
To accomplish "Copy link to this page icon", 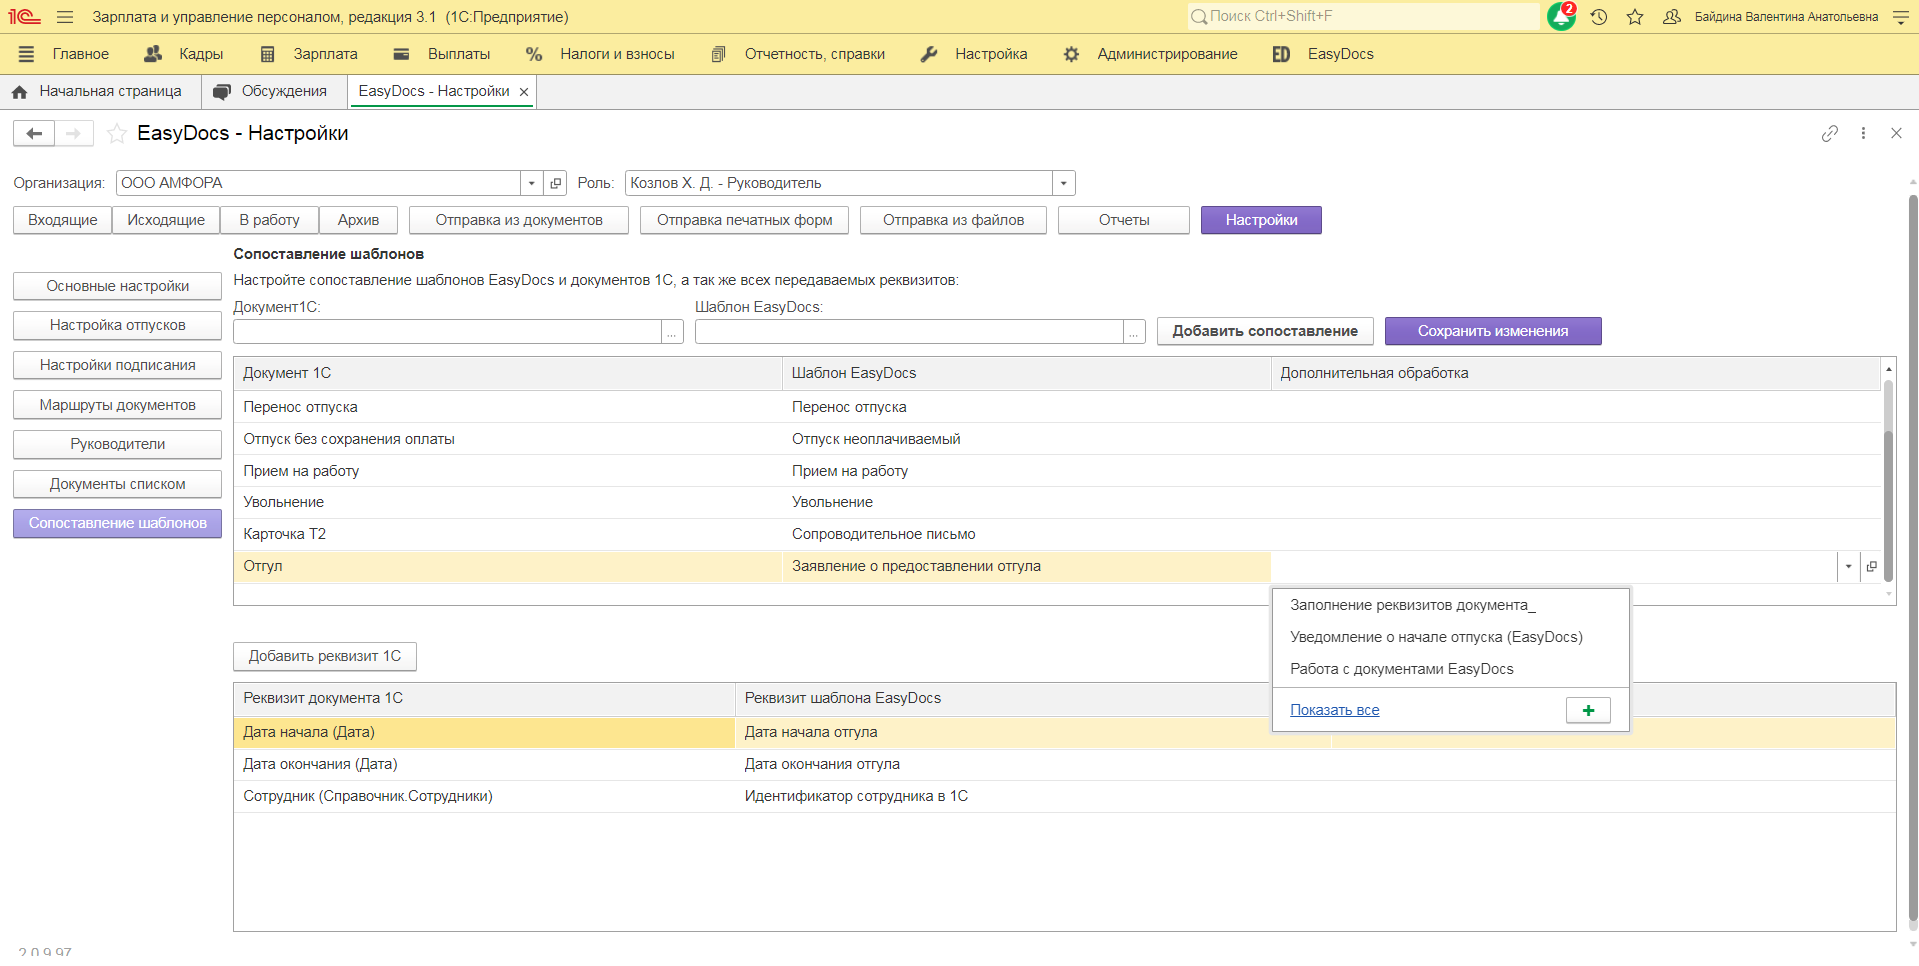I will [x=1829, y=133].
